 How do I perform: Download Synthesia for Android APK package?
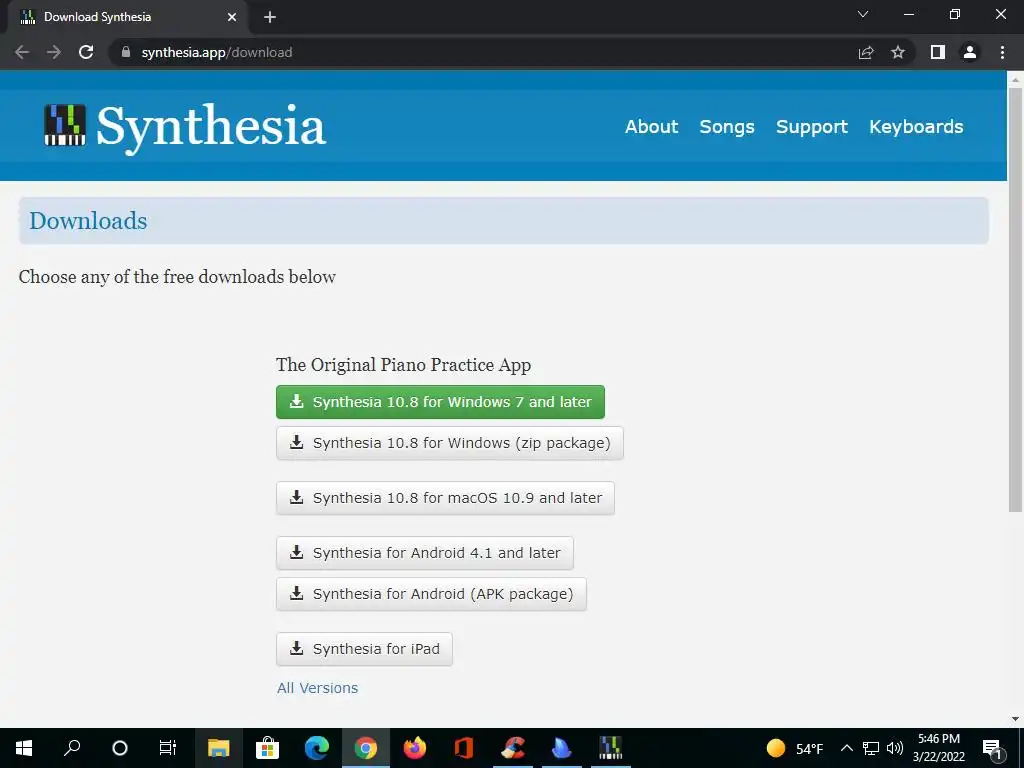(x=431, y=594)
